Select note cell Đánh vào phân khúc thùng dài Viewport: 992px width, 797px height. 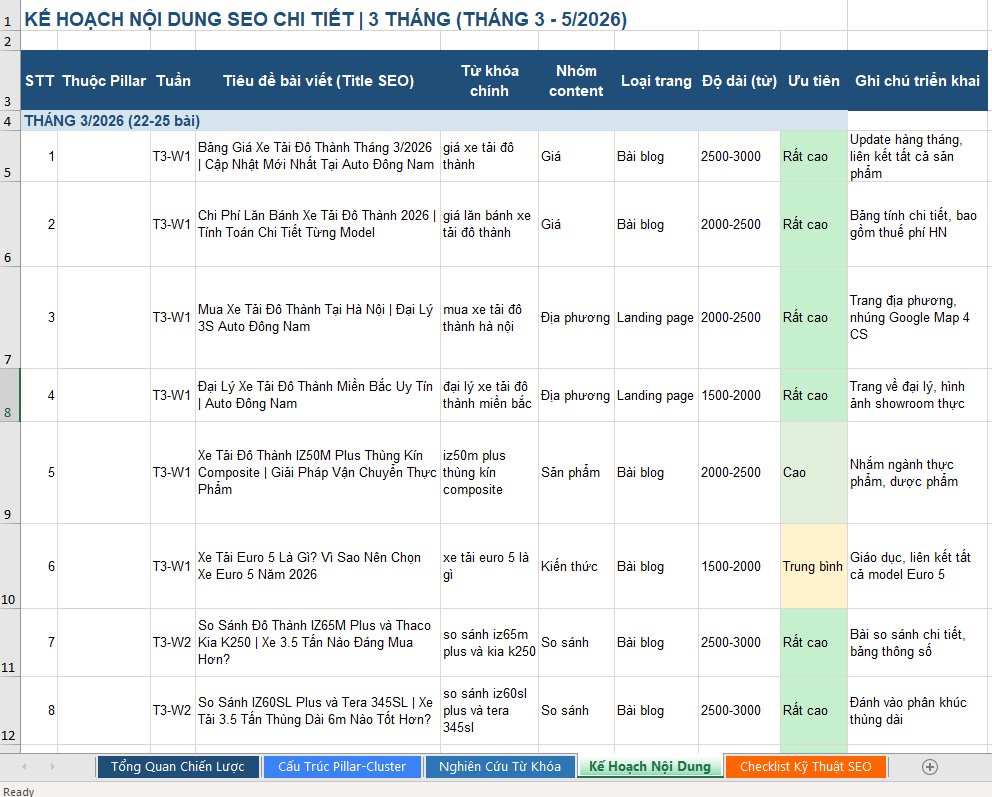[x=917, y=711]
